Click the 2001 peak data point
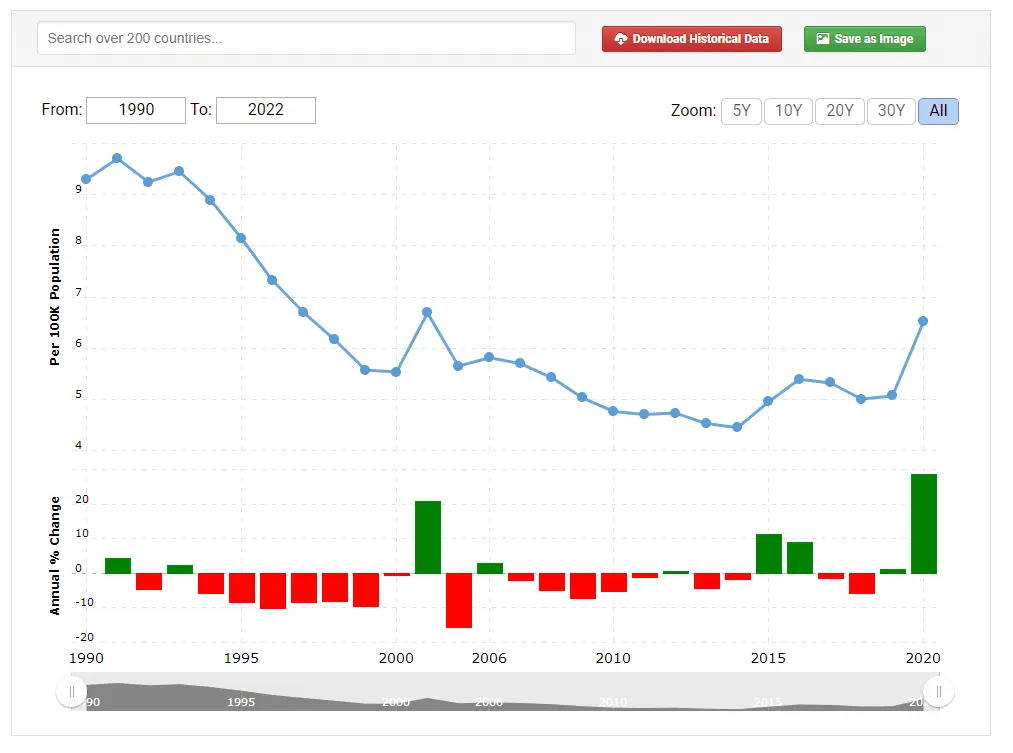Screen dimensions: 1013x753 click(427, 312)
